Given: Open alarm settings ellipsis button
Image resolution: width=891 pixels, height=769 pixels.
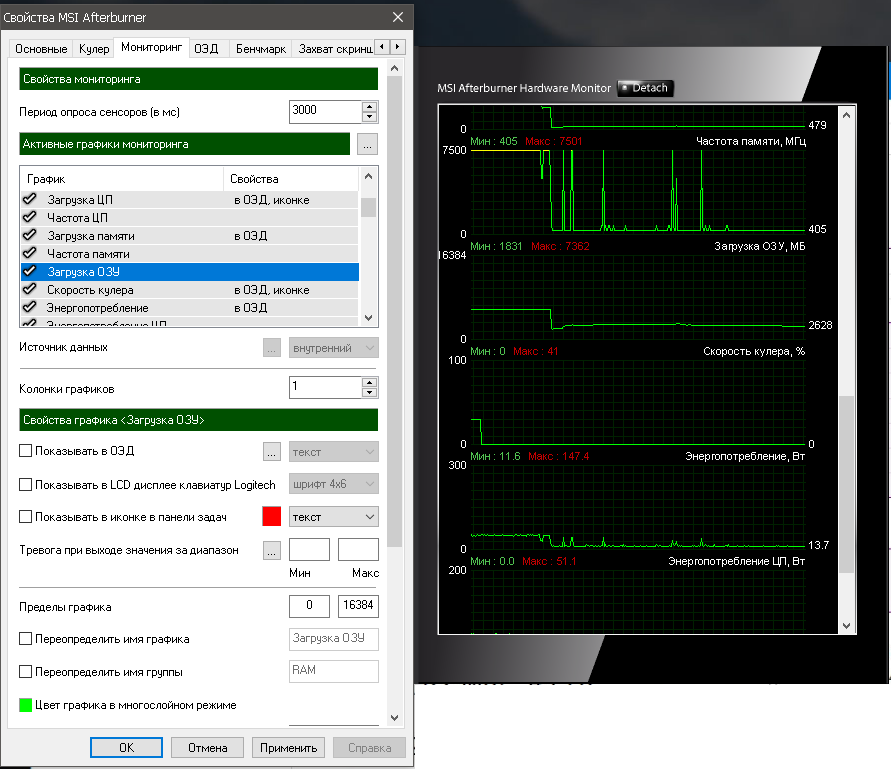Looking at the screenshot, I should click(272, 550).
